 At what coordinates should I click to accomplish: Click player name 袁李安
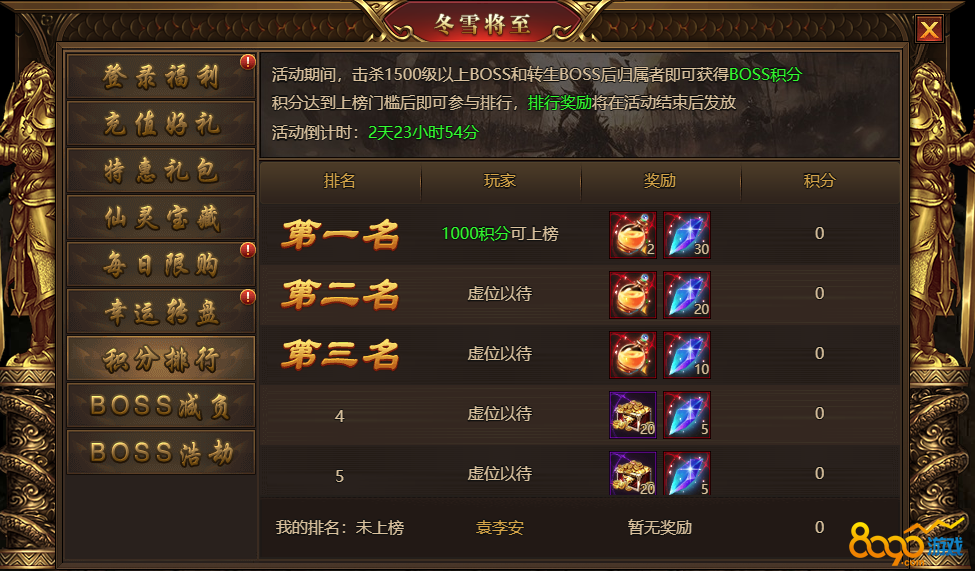499,528
